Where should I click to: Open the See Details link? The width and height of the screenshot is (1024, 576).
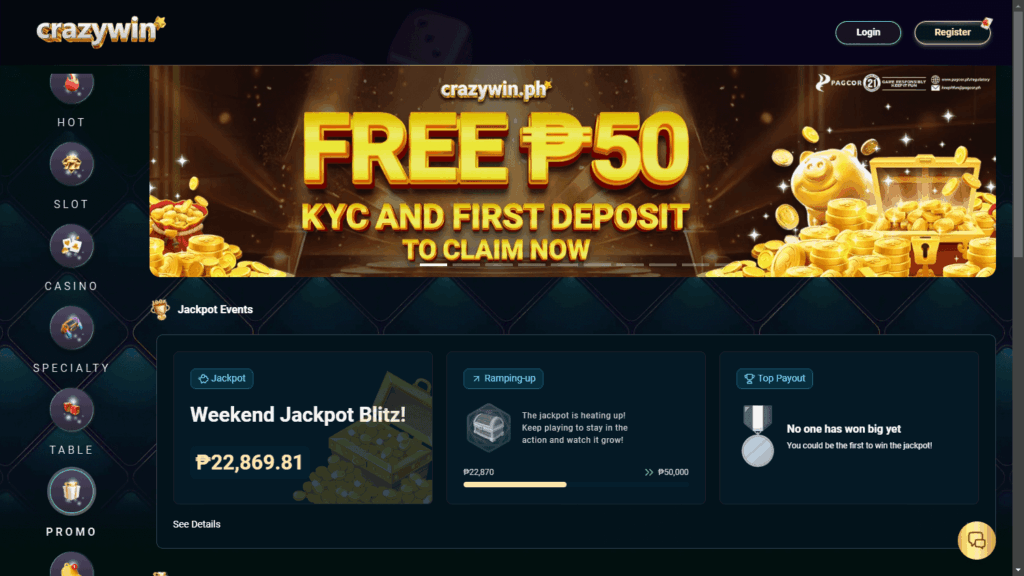(197, 524)
